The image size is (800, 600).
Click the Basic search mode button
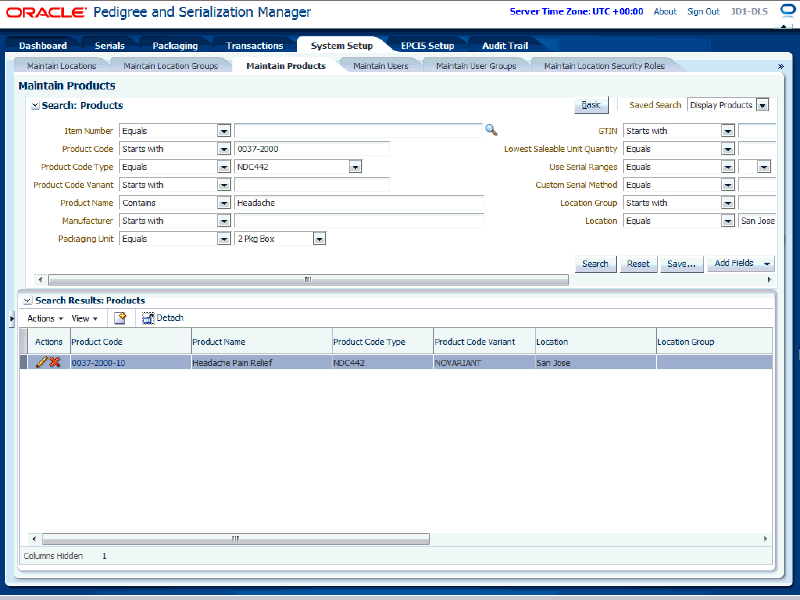tap(591, 105)
